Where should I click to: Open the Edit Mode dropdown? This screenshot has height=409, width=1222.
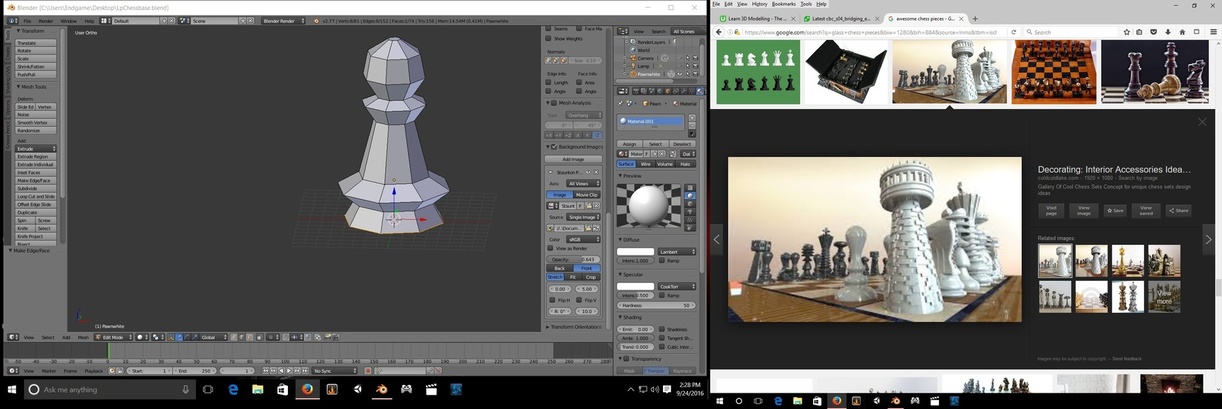(x=113, y=337)
